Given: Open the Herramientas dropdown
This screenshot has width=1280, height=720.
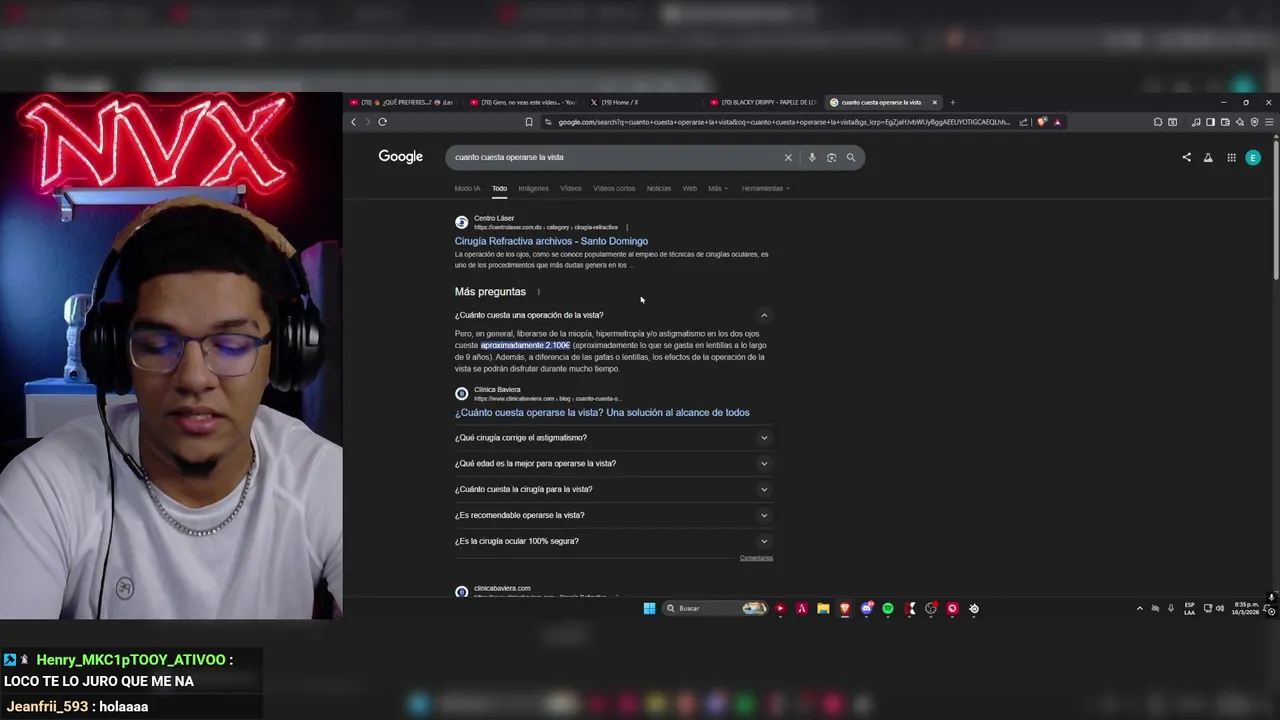Looking at the screenshot, I should [766, 188].
